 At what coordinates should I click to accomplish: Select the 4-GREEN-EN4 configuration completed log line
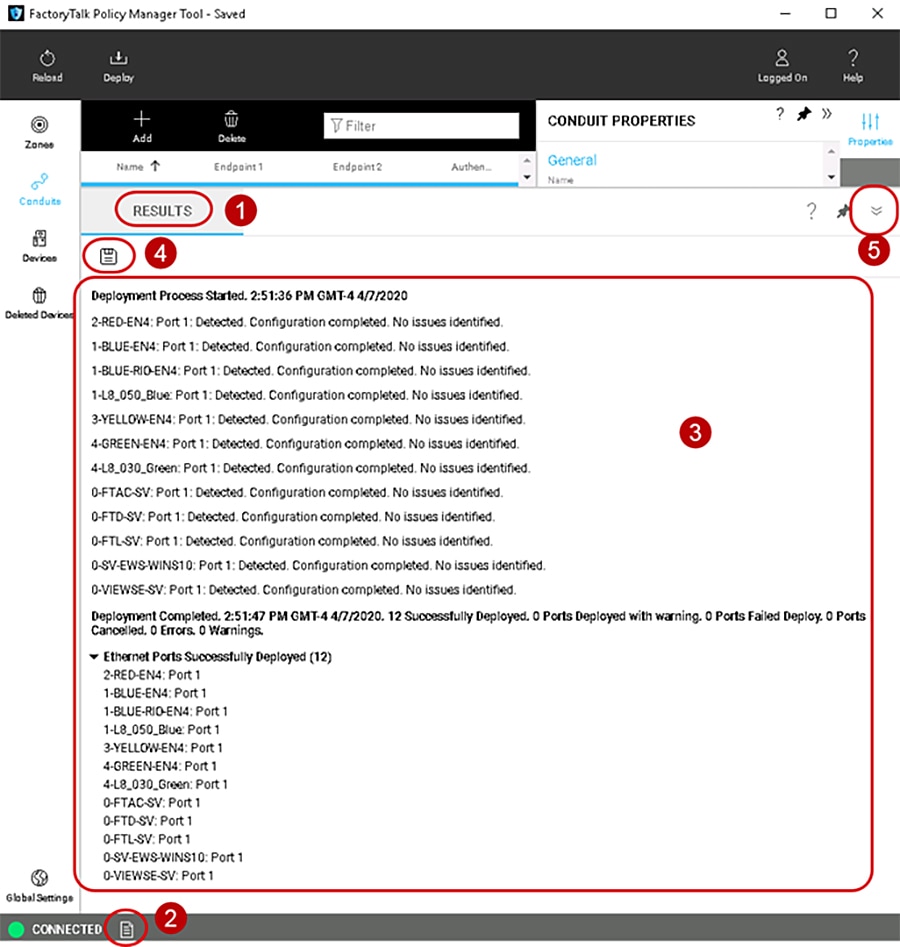coord(305,443)
